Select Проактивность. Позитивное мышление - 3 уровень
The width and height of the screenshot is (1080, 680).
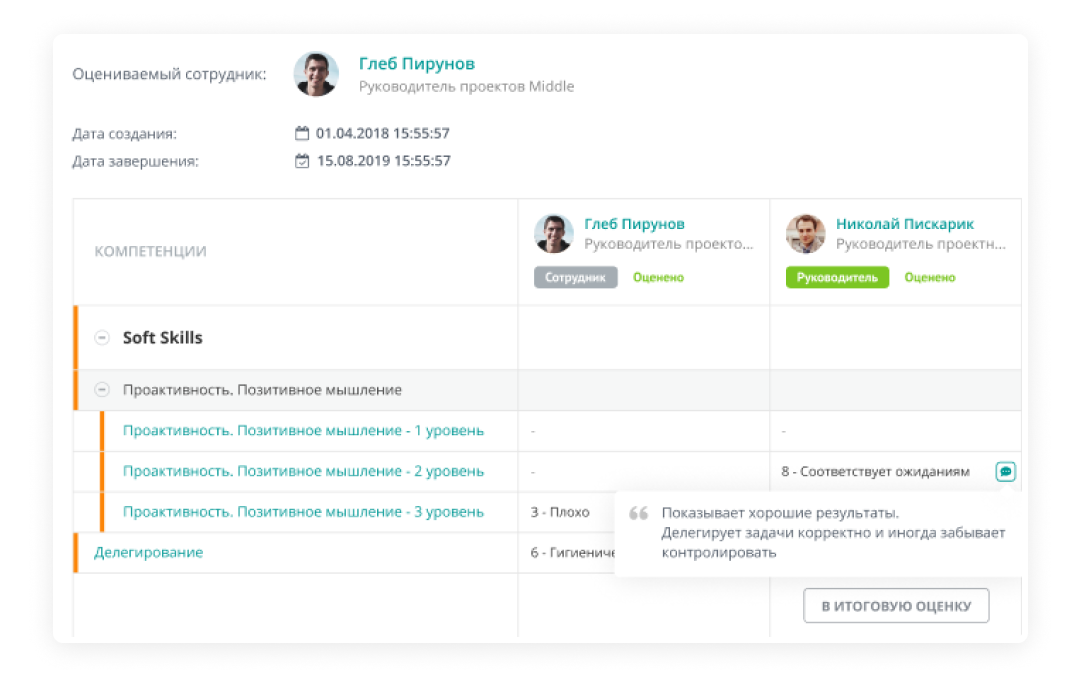(x=303, y=512)
